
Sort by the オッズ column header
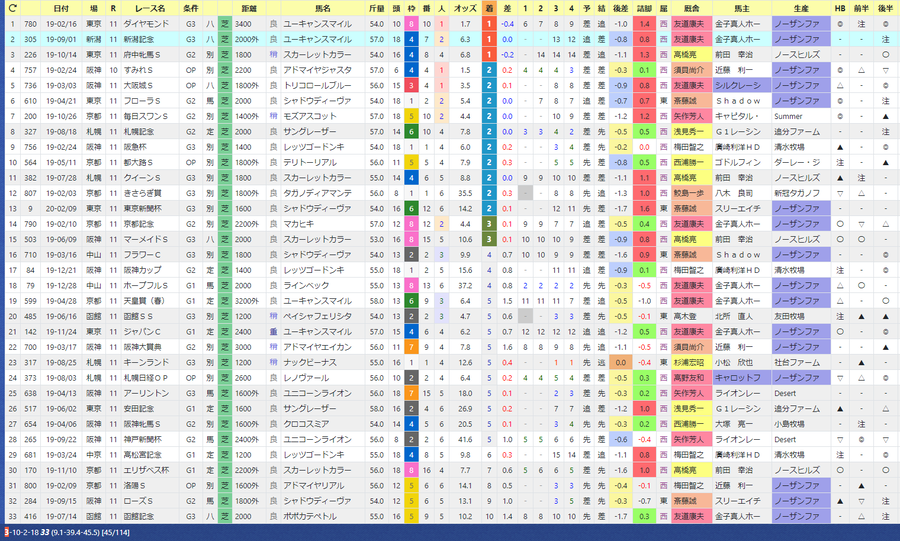tap(465, 8)
